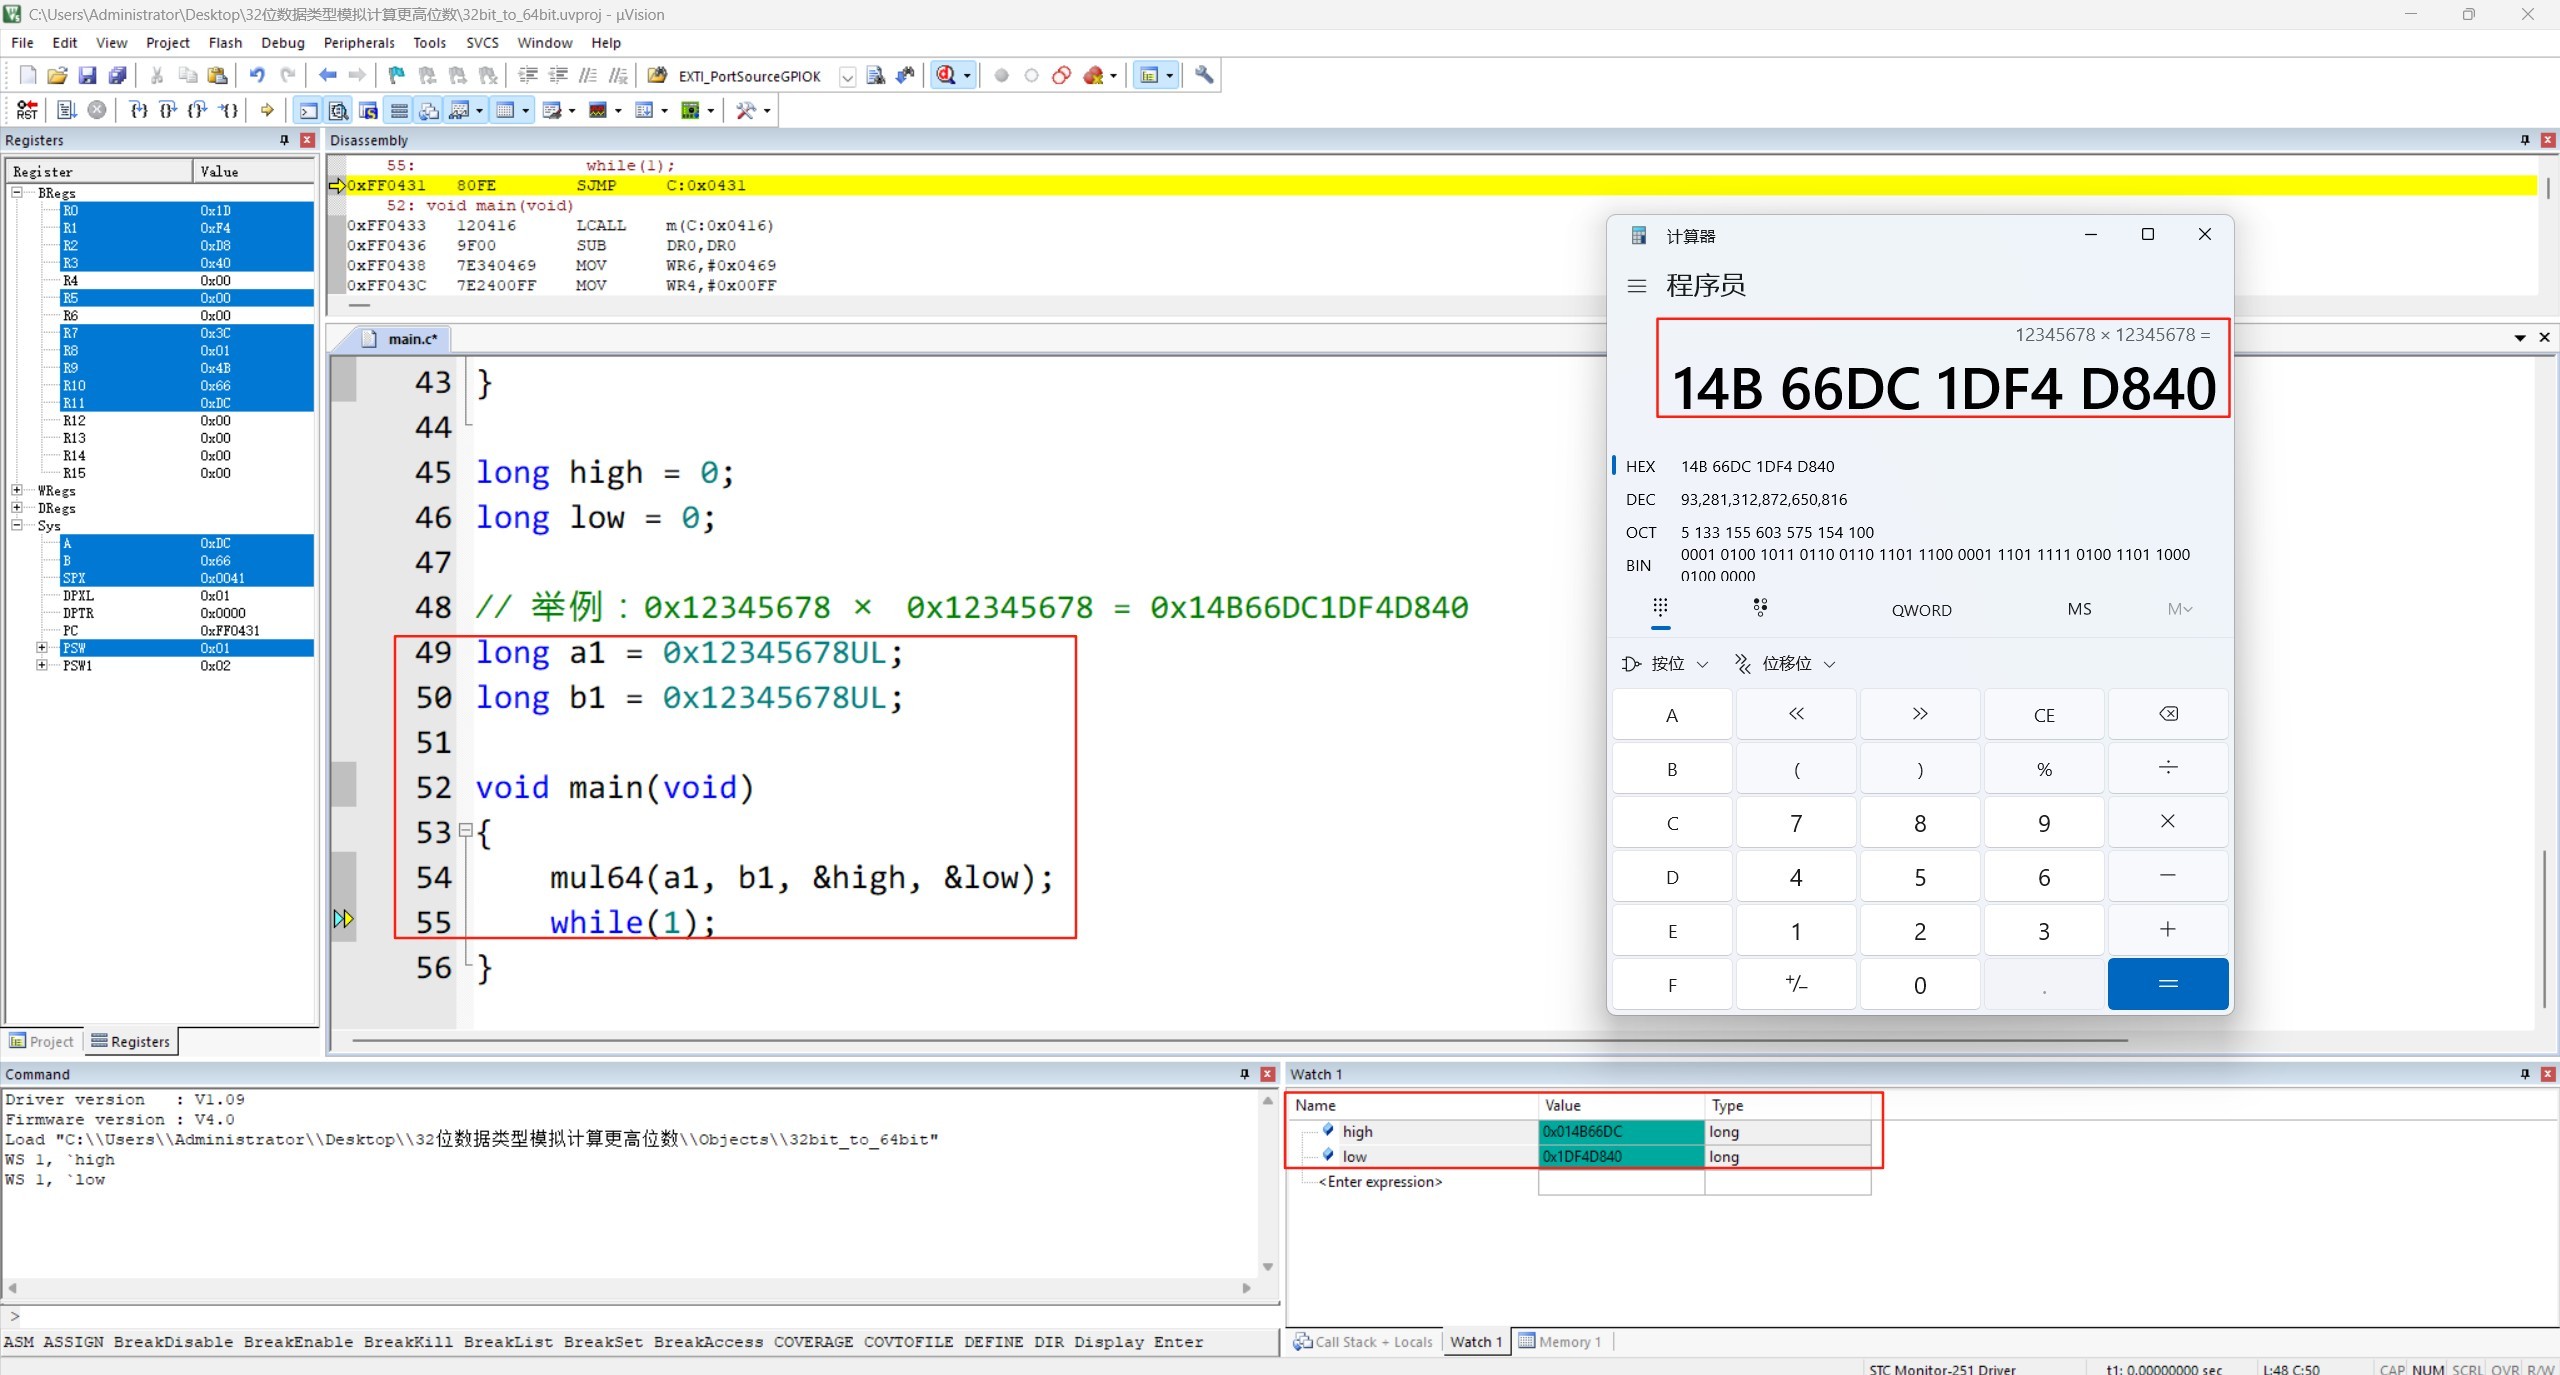Select full keypad mode in calculator

coord(1661,608)
